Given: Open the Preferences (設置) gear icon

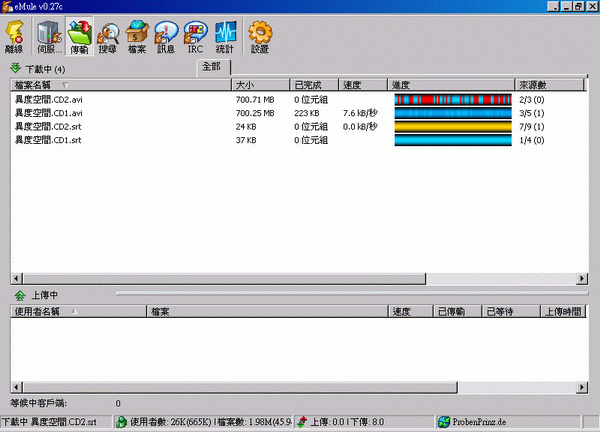Looking at the screenshot, I should coord(260,36).
